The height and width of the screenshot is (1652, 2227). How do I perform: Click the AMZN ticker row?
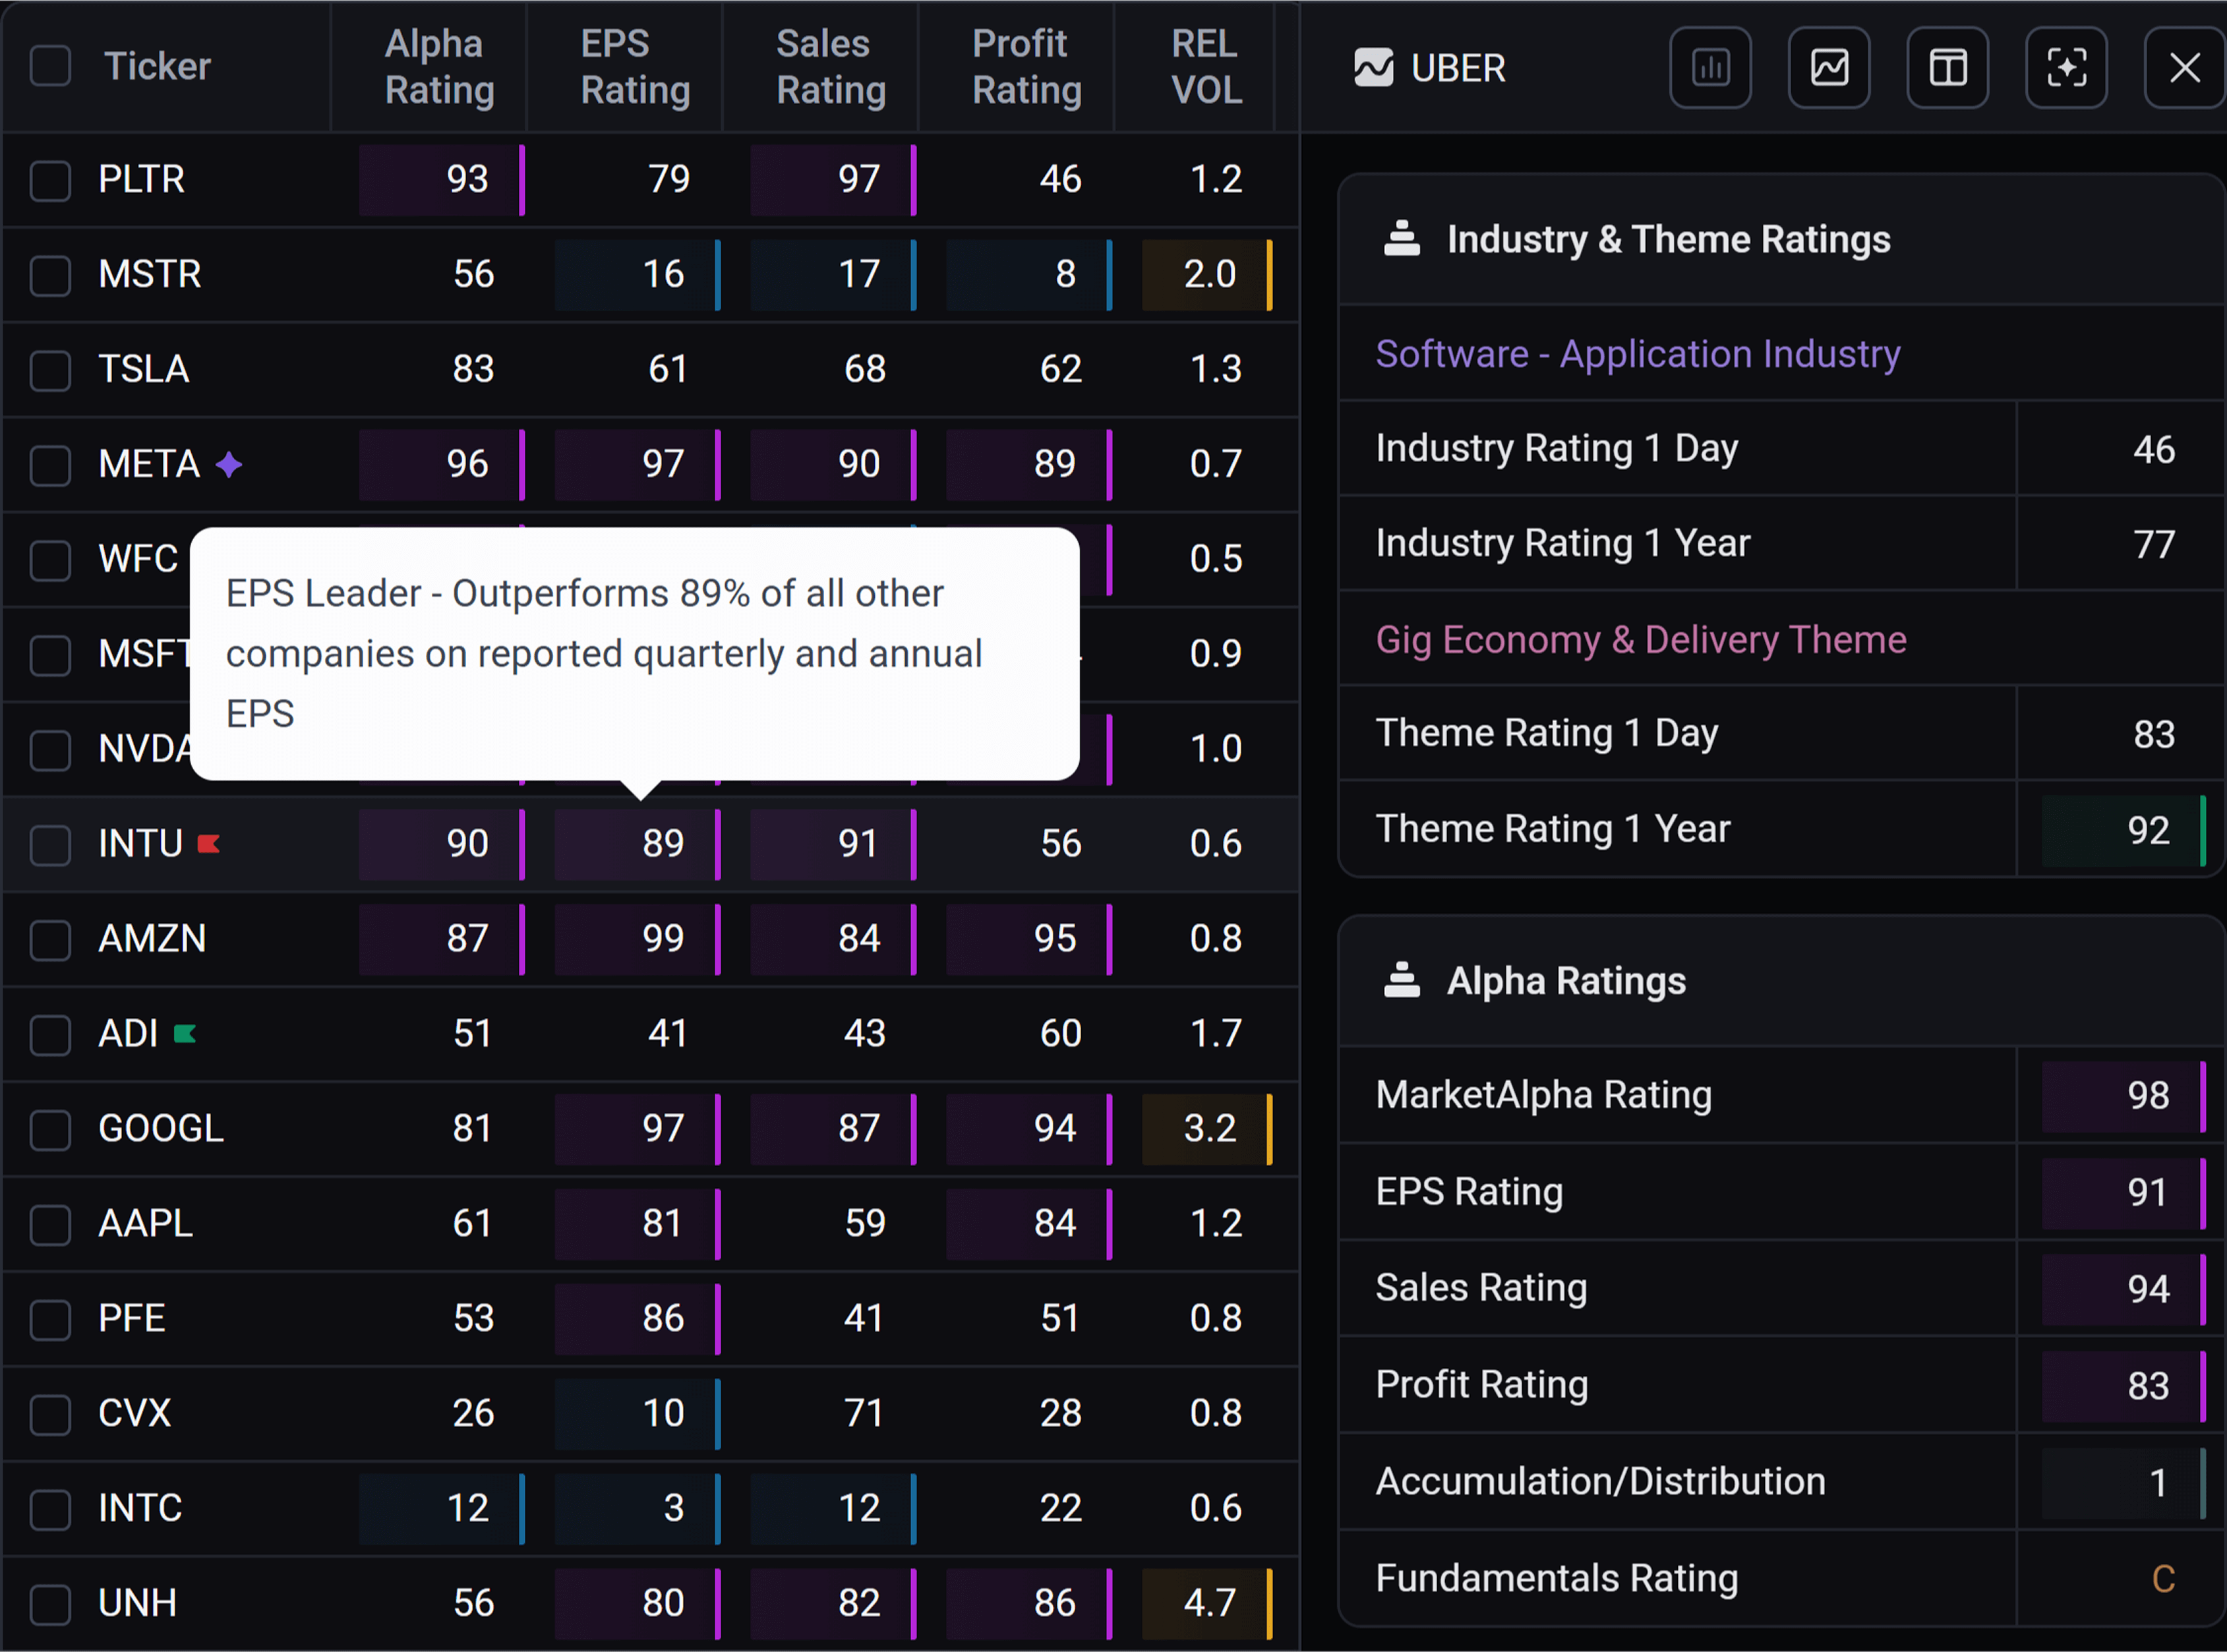click(152, 939)
